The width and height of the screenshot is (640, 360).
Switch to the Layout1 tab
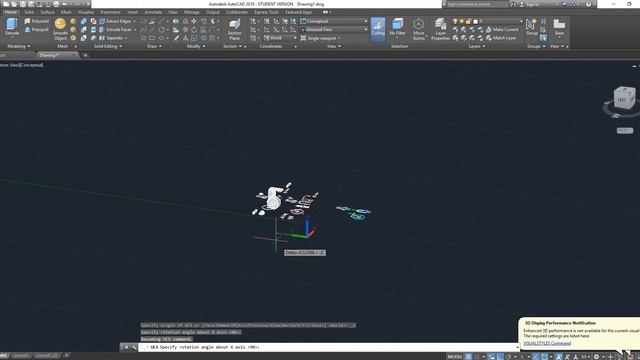pos(20,356)
